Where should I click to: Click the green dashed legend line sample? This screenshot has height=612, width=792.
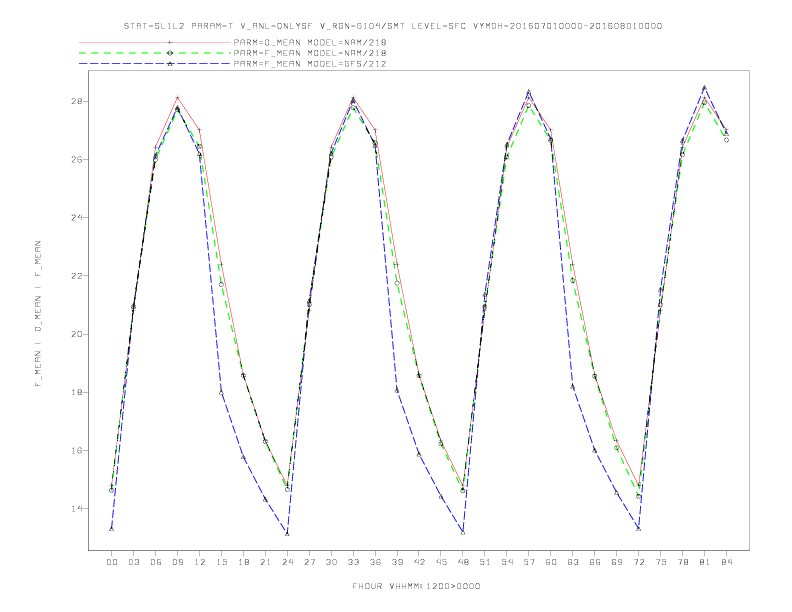click(x=155, y=53)
